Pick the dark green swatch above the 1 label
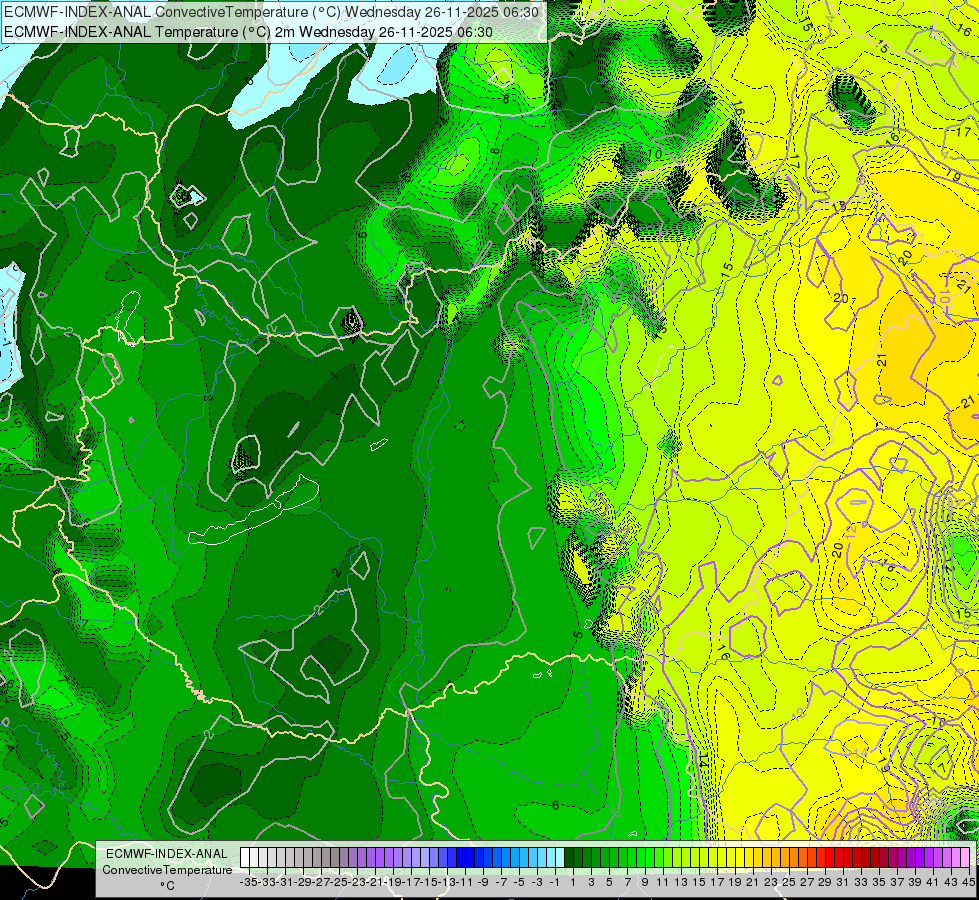Viewport: 979px width, 900px height. point(578,857)
